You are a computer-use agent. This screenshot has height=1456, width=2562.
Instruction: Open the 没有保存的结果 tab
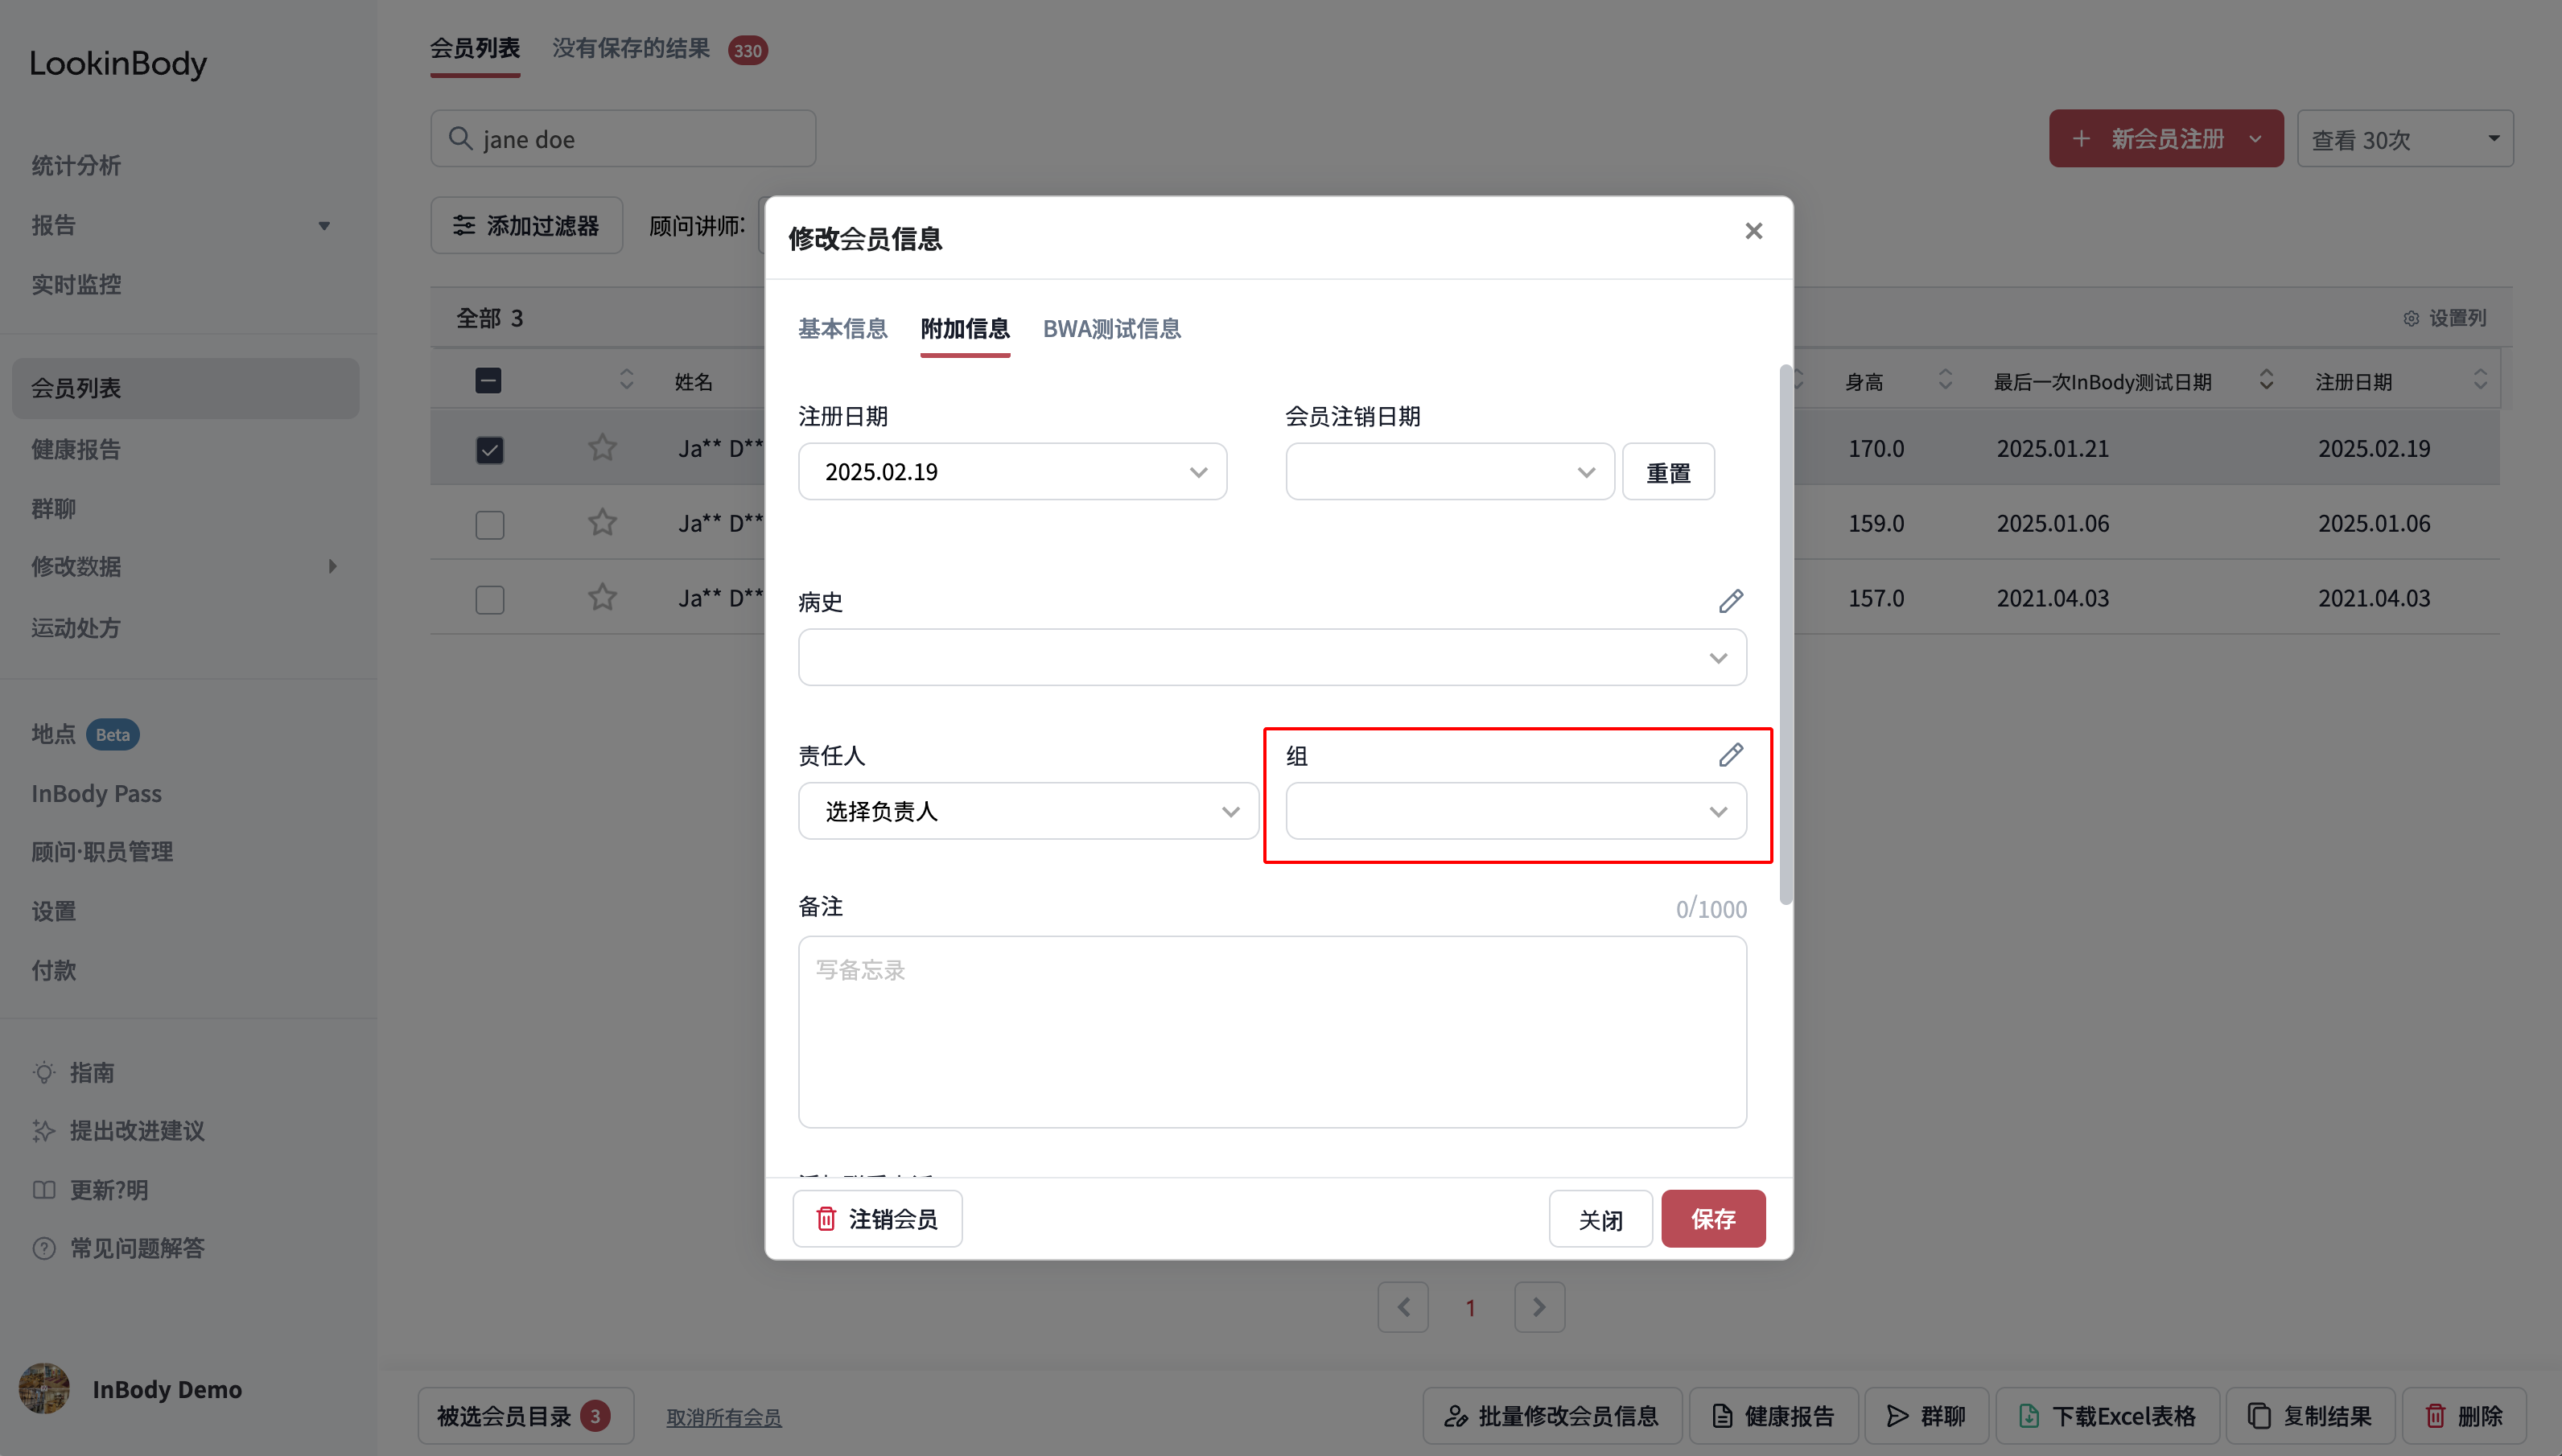pos(631,48)
